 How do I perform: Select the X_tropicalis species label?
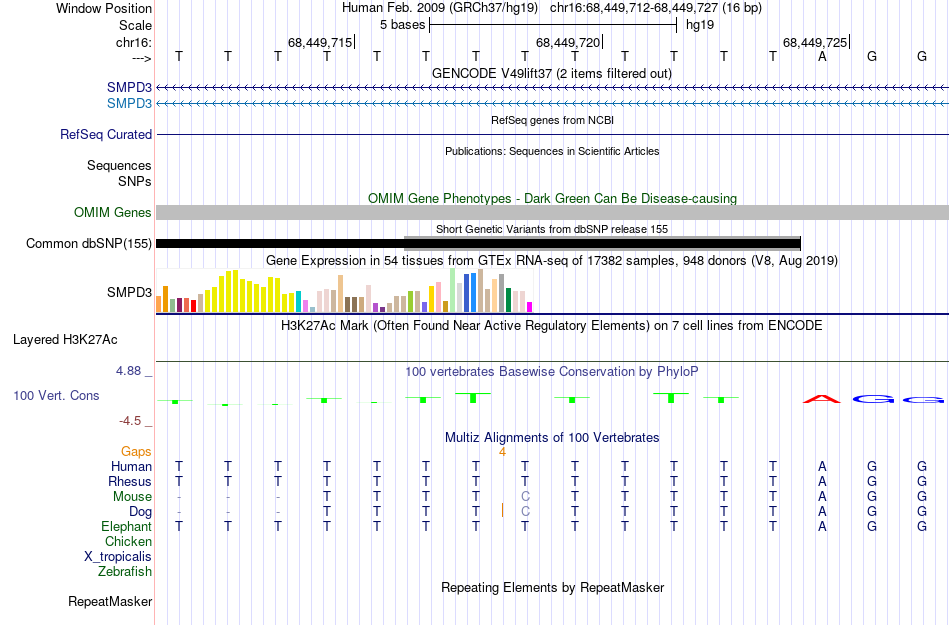click(118, 557)
